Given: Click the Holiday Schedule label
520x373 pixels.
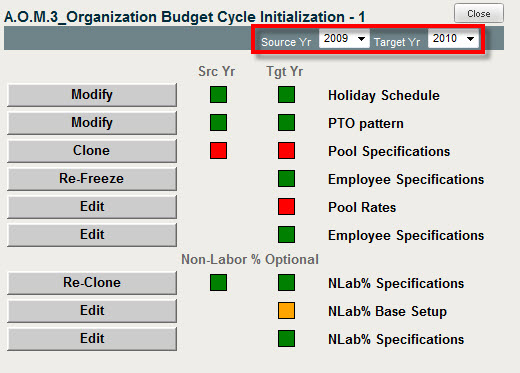Looking at the screenshot, I should 384,95.
